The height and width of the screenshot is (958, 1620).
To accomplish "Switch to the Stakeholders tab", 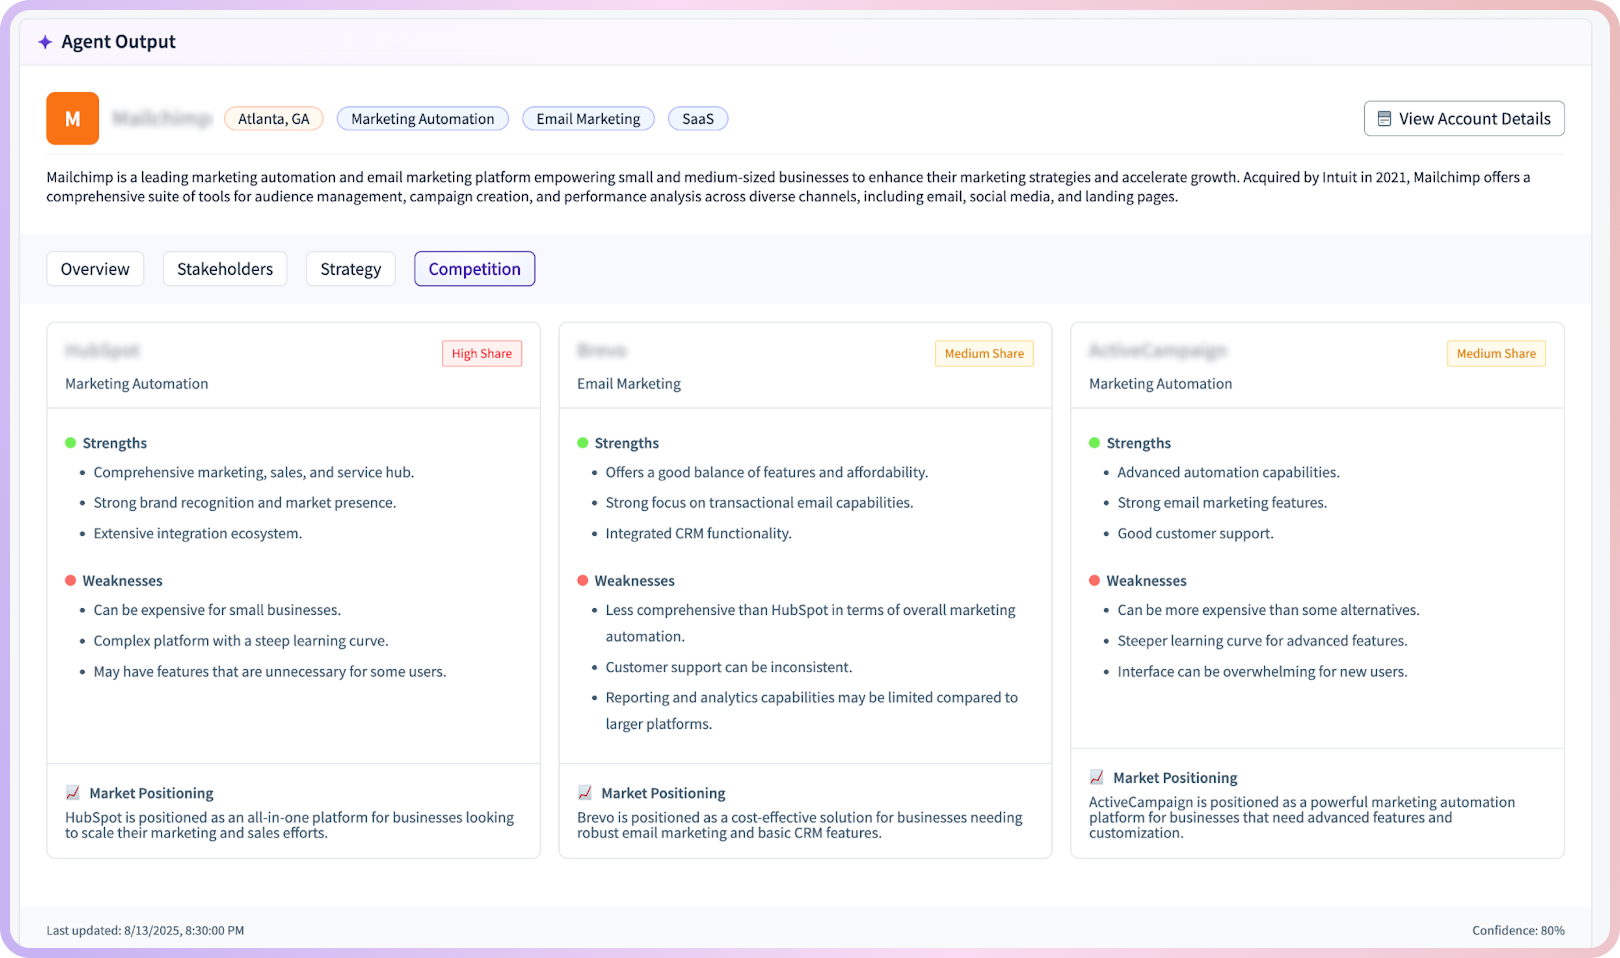I will coord(225,269).
